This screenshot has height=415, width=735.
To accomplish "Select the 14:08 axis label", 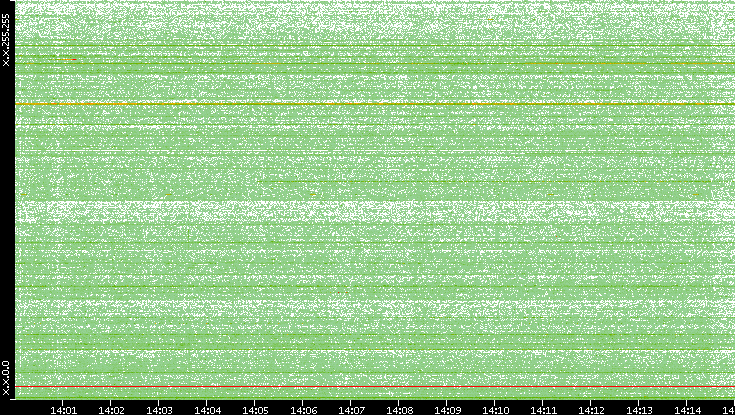I will point(399,410).
